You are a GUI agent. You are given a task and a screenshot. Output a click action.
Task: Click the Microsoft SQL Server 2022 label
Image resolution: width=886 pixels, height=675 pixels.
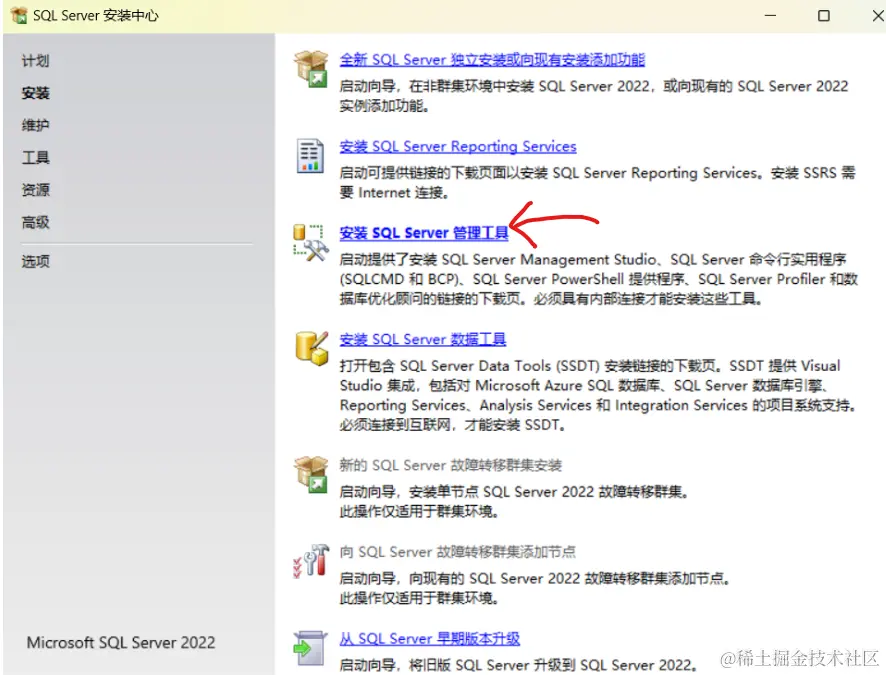121,642
